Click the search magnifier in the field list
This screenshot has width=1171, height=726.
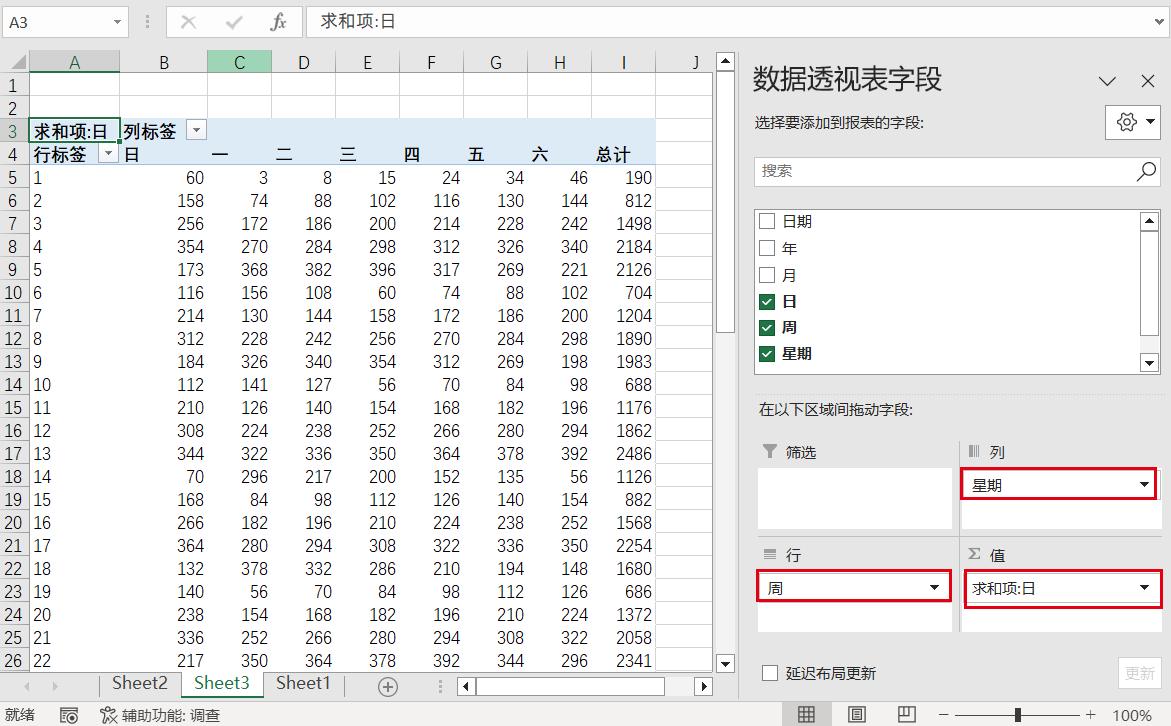pyautogui.click(x=1146, y=170)
